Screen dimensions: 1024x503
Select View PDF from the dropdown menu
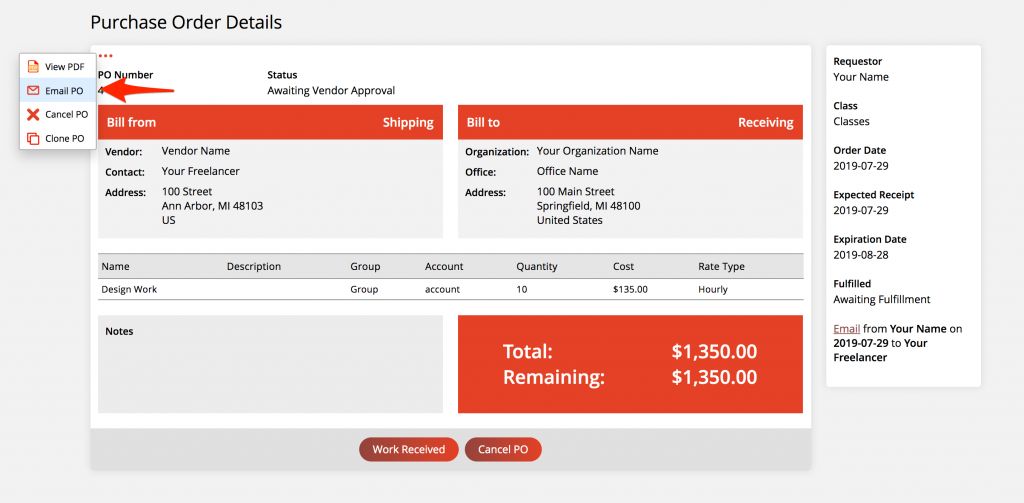(58, 67)
